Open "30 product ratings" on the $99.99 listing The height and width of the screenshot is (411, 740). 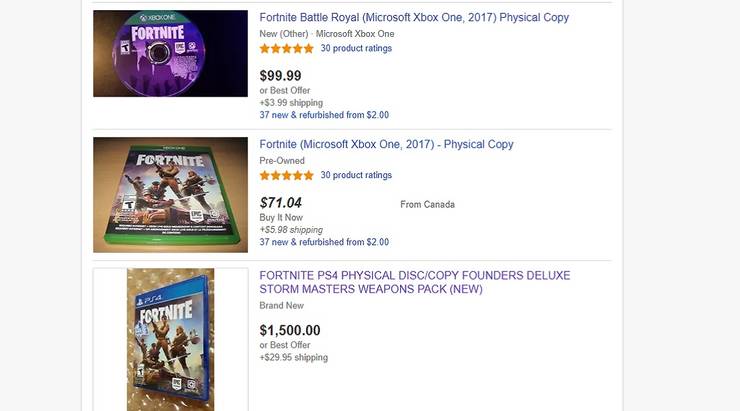[x=356, y=48]
